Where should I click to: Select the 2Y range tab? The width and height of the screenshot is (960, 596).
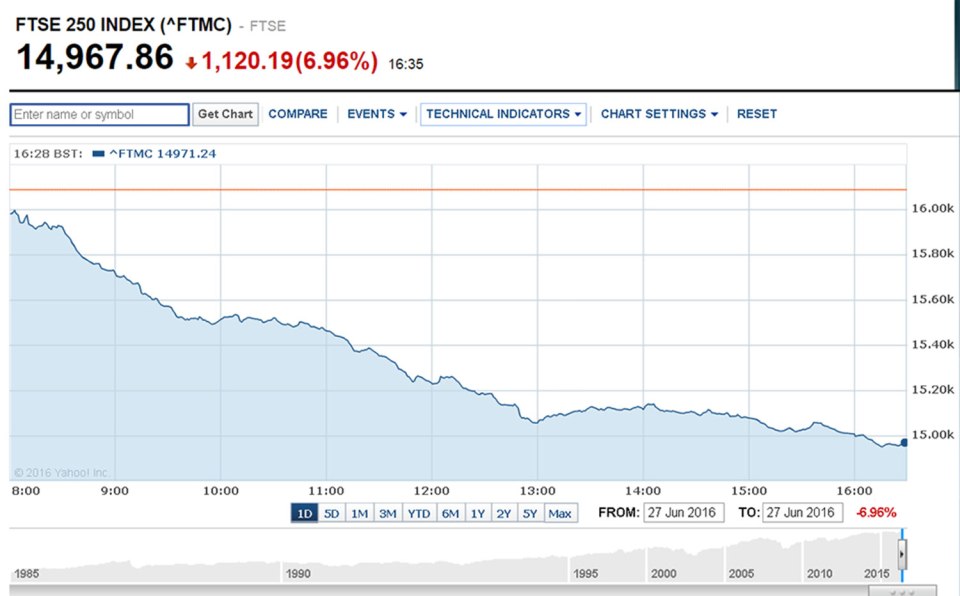coord(504,513)
